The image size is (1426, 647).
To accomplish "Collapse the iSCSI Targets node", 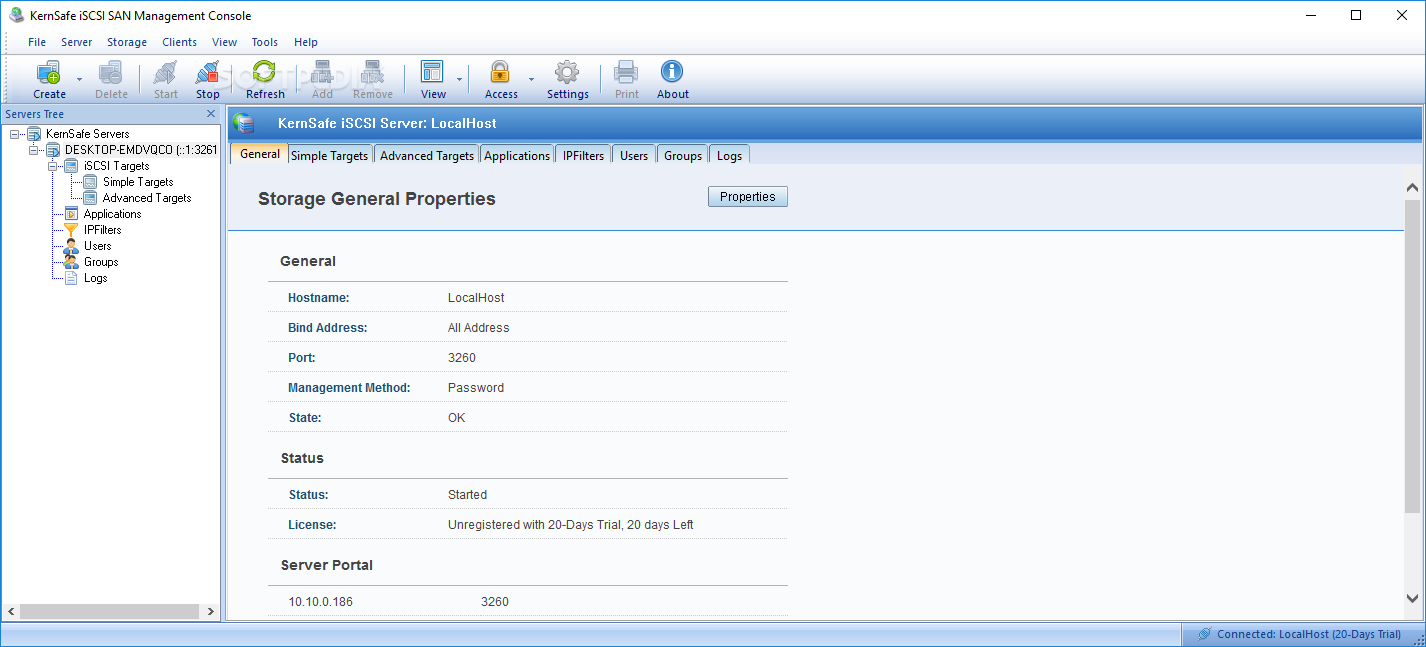I will click(x=53, y=166).
